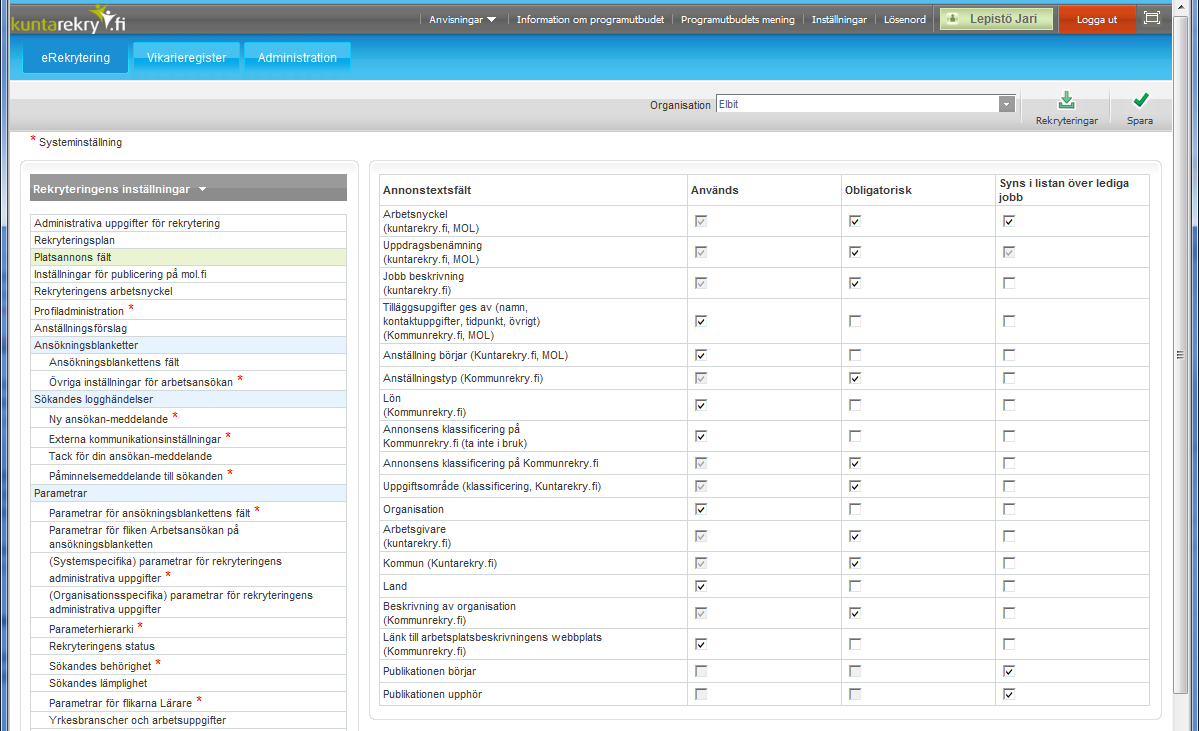This screenshot has width=1199, height=731.
Task: Toggle Används for Länk till arbetsplatsbeskrivningens webbplats
Action: point(700,644)
